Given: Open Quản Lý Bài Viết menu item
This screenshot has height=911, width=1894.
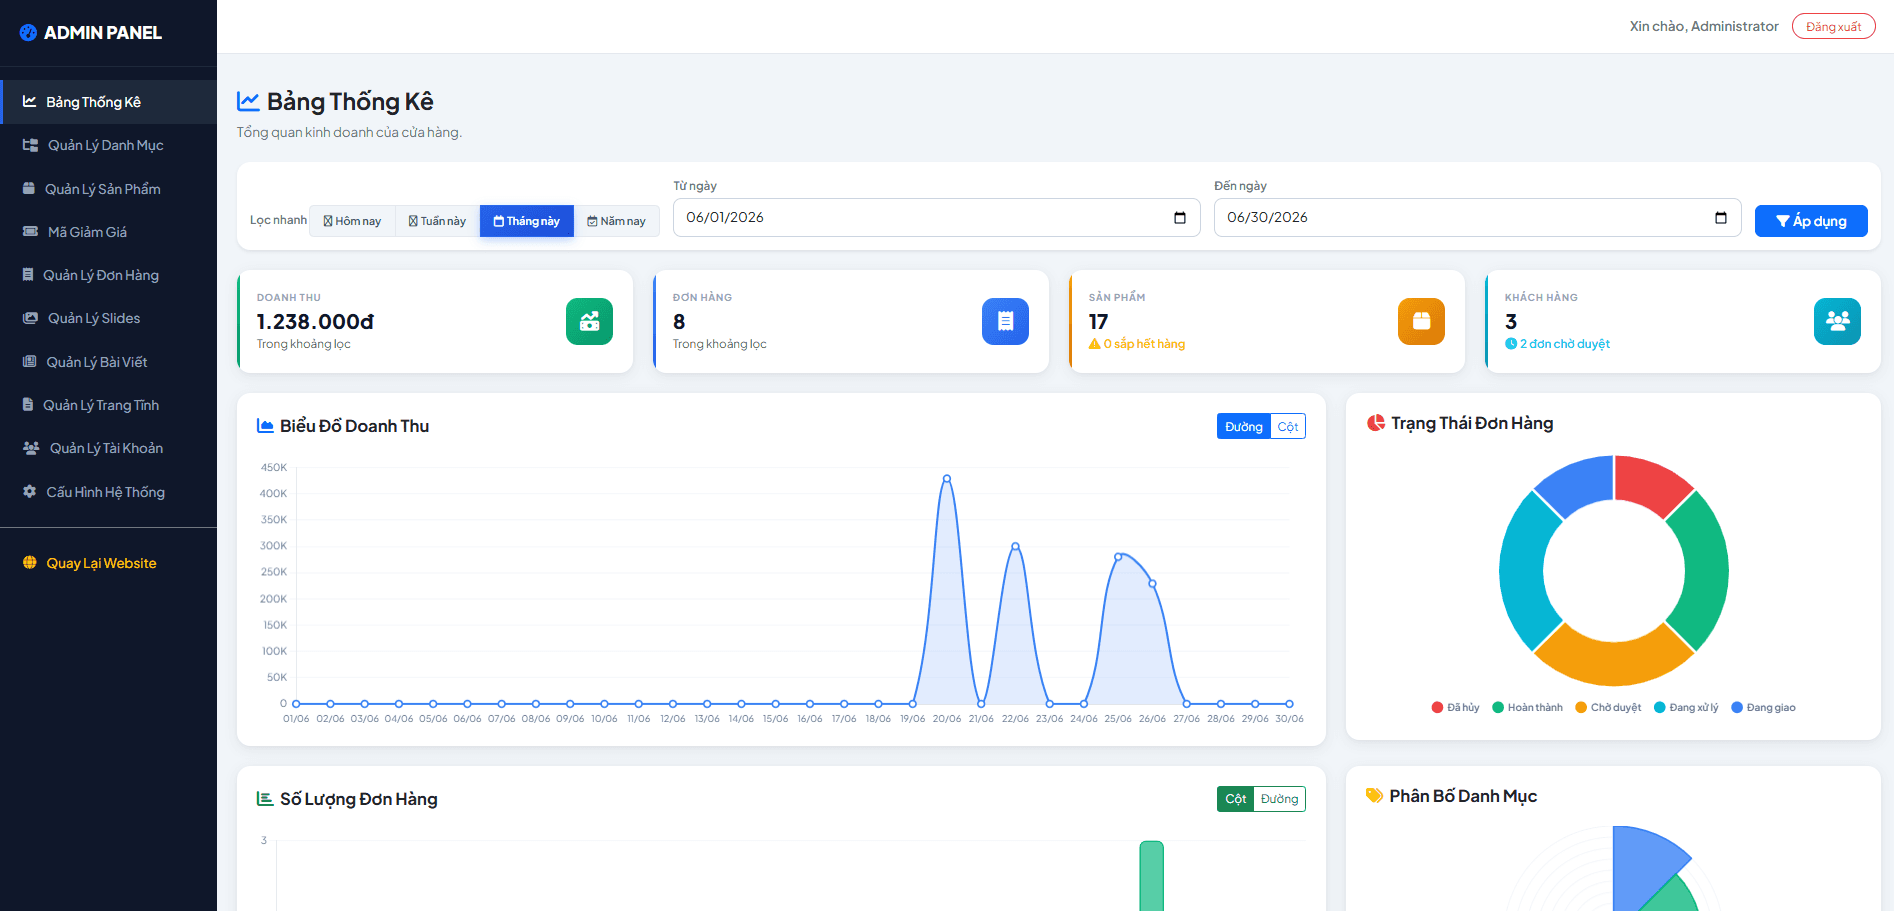Looking at the screenshot, I should click(x=108, y=362).
